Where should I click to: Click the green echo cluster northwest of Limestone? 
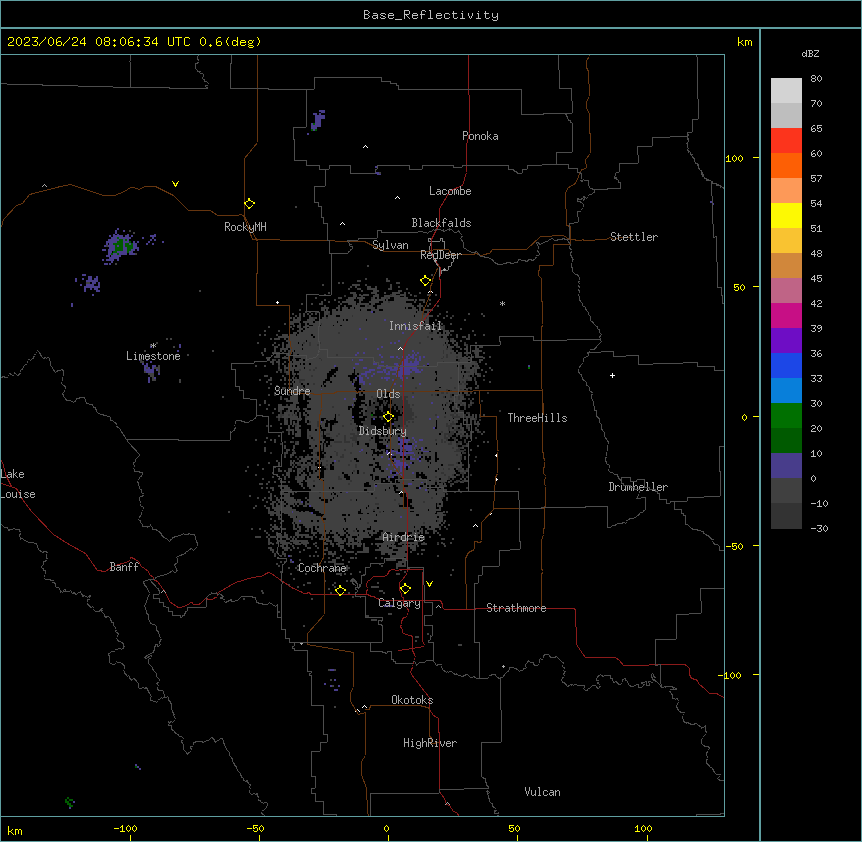tap(120, 246)
